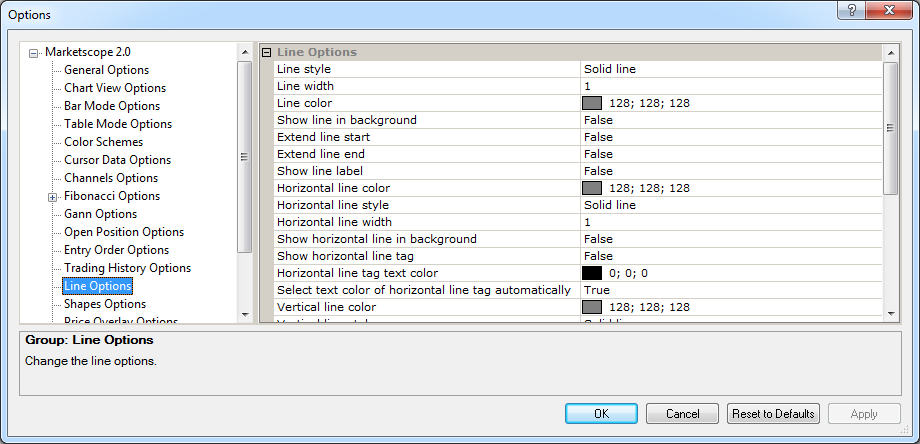Change automatic tag text color value True

click(x=731, y=290)
